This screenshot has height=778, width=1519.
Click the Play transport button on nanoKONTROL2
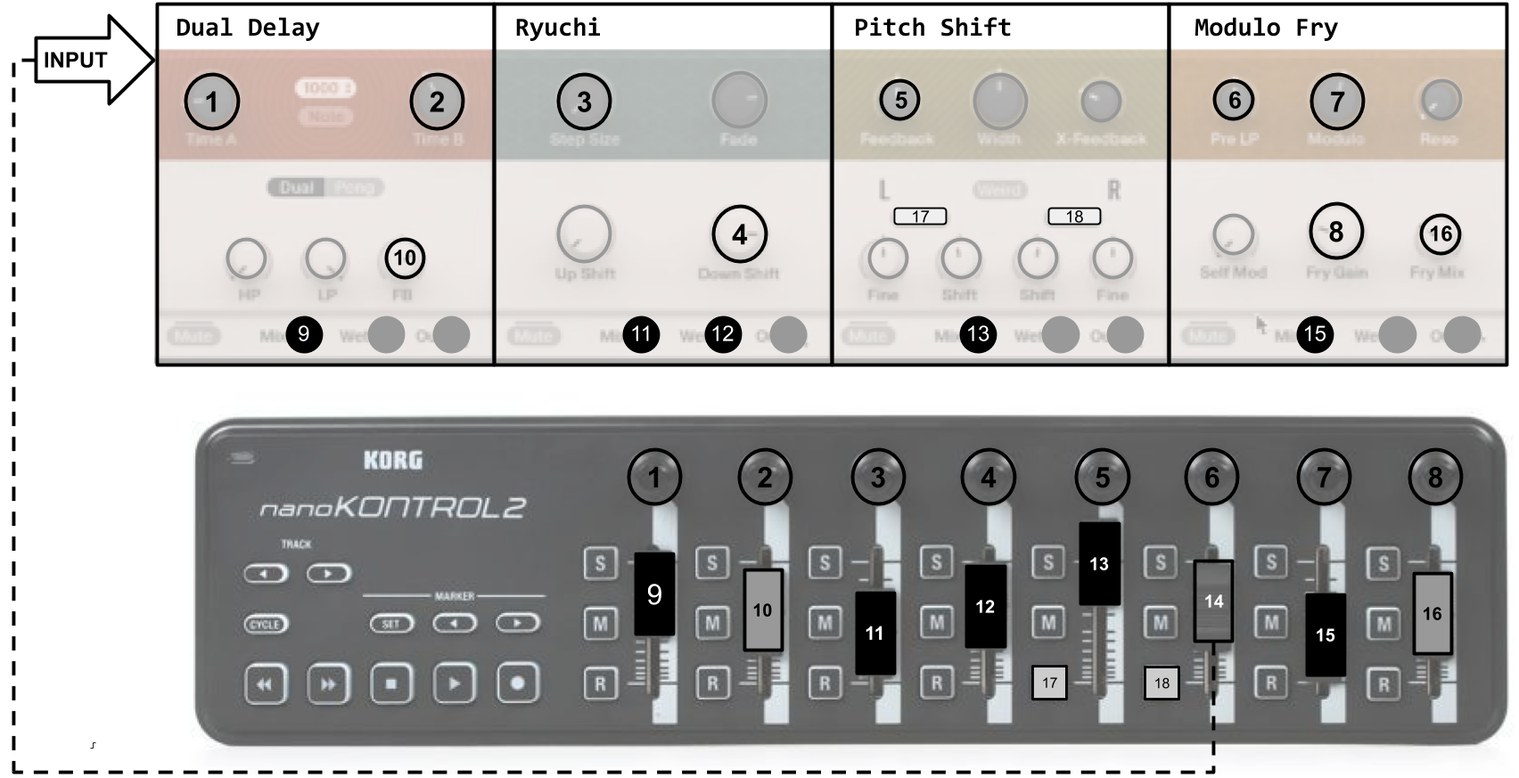coord(455,684)
